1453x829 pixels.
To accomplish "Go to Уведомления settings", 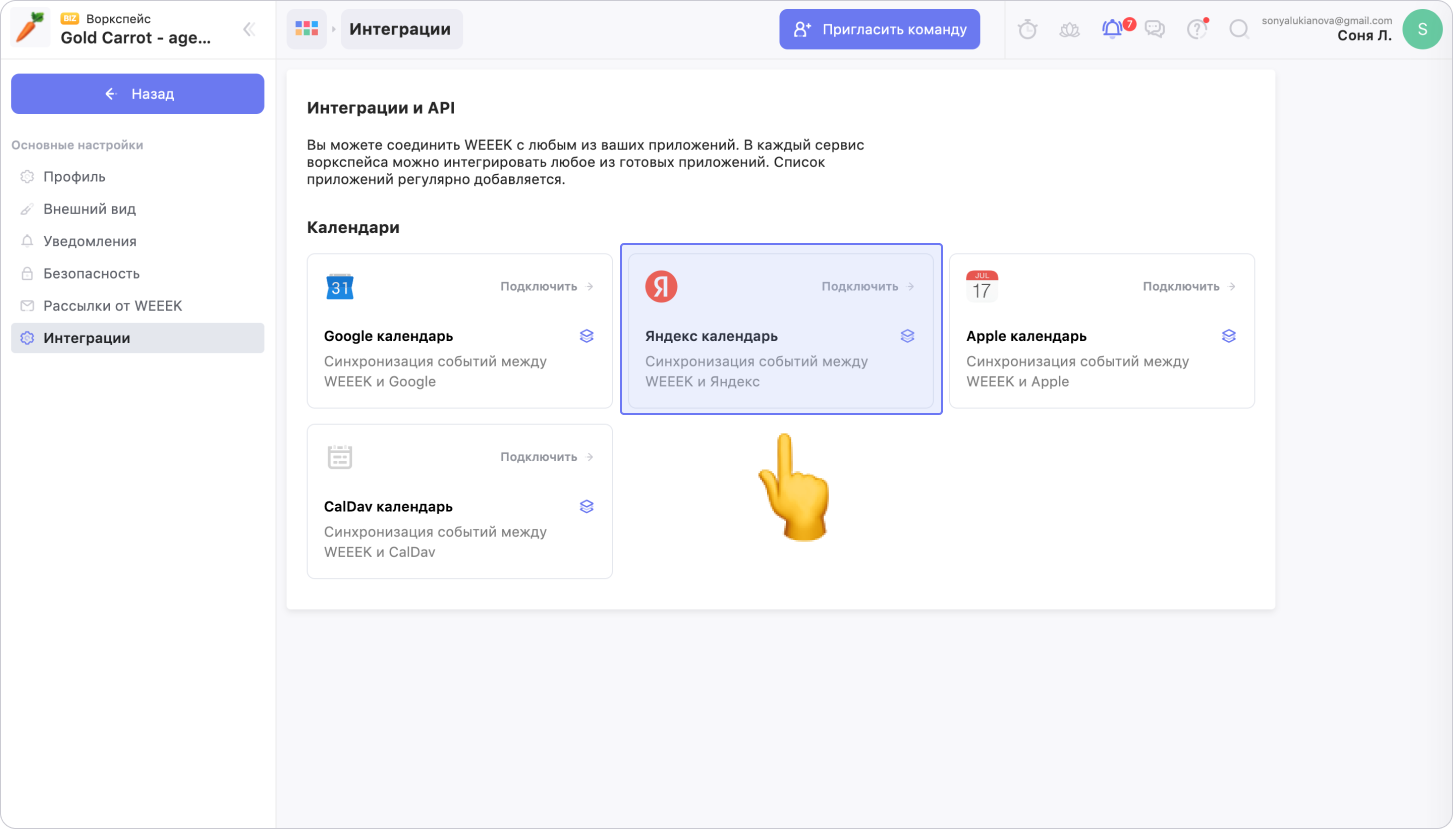I will [x=138, y=241].
